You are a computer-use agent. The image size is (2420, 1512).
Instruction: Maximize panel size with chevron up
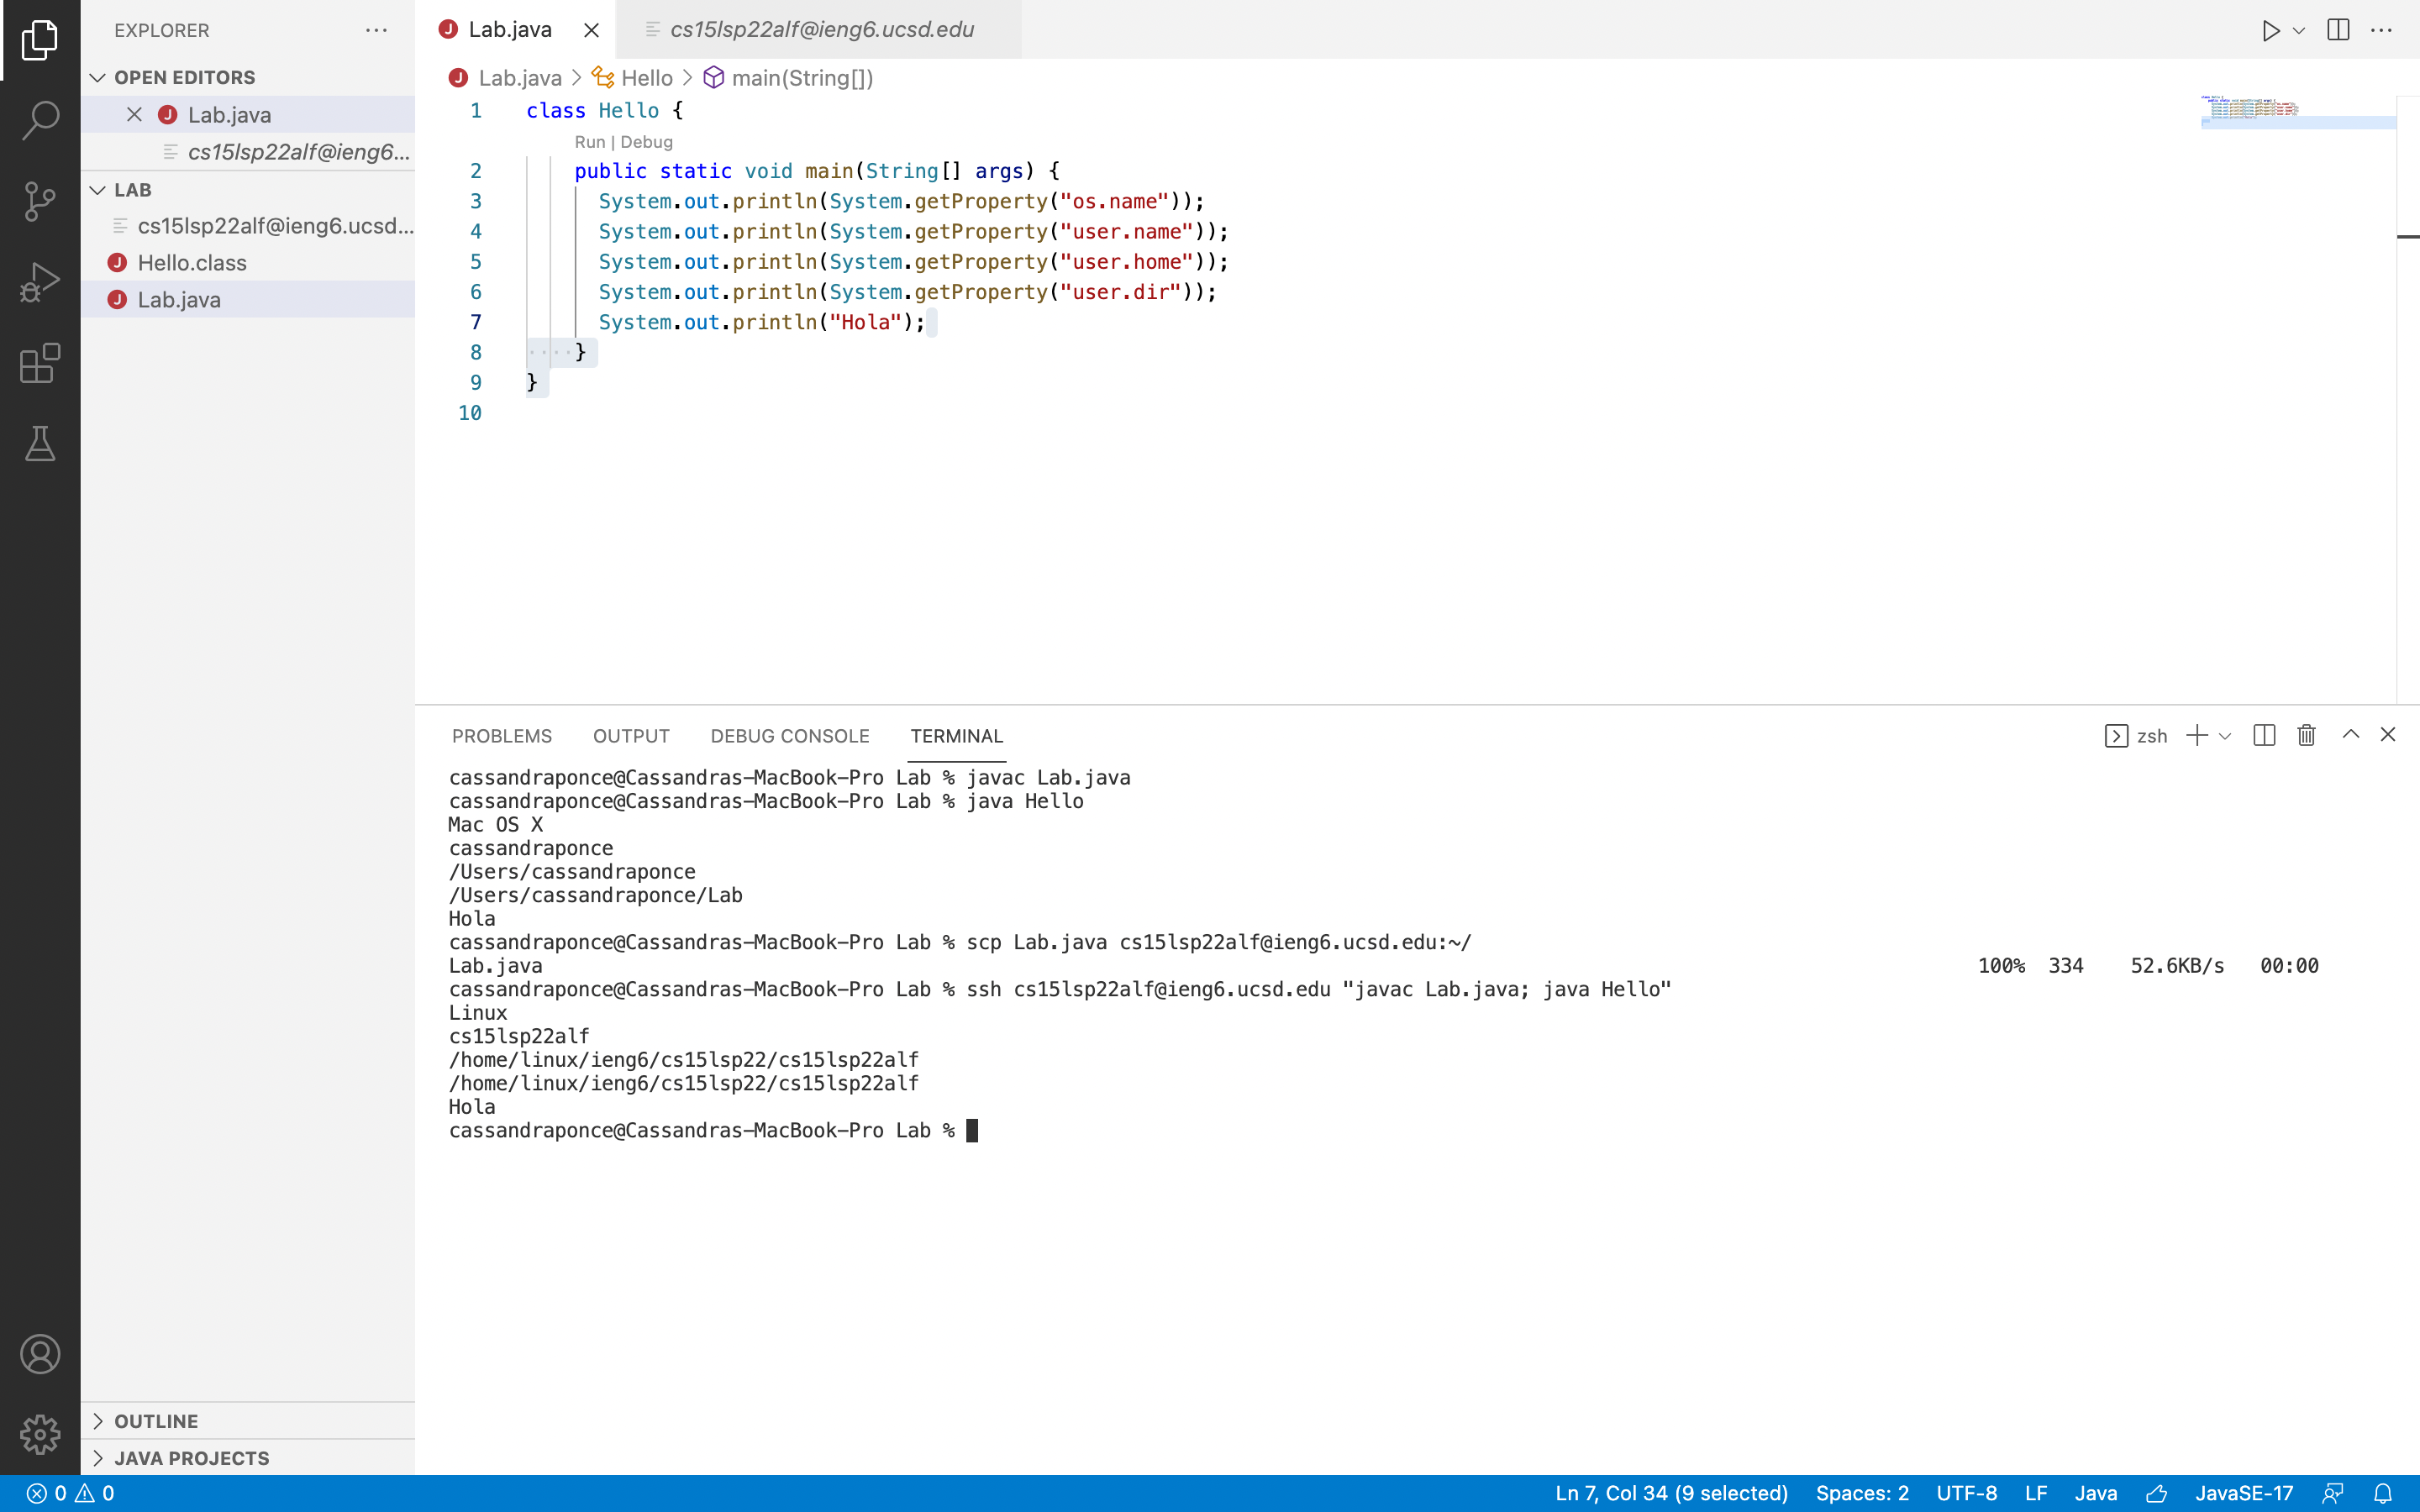pos(2350,735)
